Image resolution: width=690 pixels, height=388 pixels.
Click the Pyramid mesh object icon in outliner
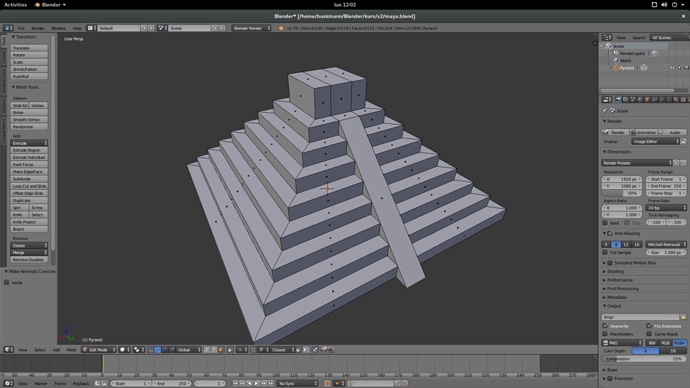tap(617, 68)
